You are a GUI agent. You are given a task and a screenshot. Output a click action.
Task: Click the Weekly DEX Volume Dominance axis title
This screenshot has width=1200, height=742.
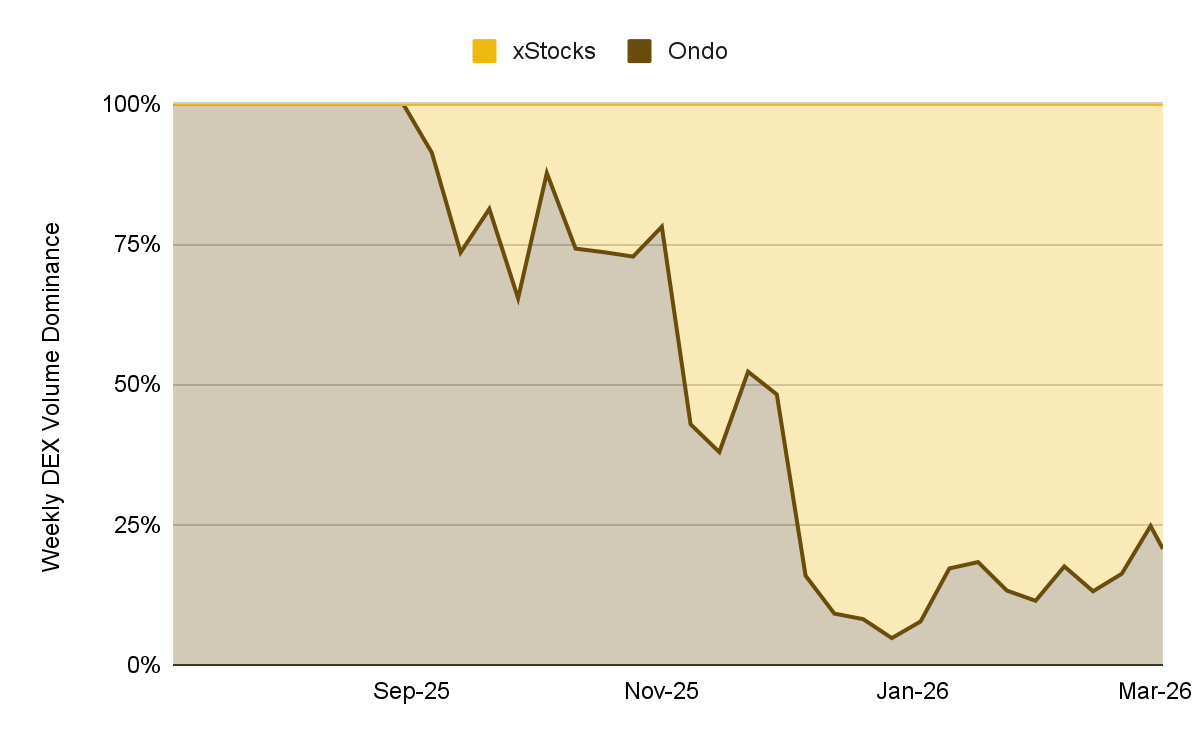pyautogui.click(x=52, y=397)
